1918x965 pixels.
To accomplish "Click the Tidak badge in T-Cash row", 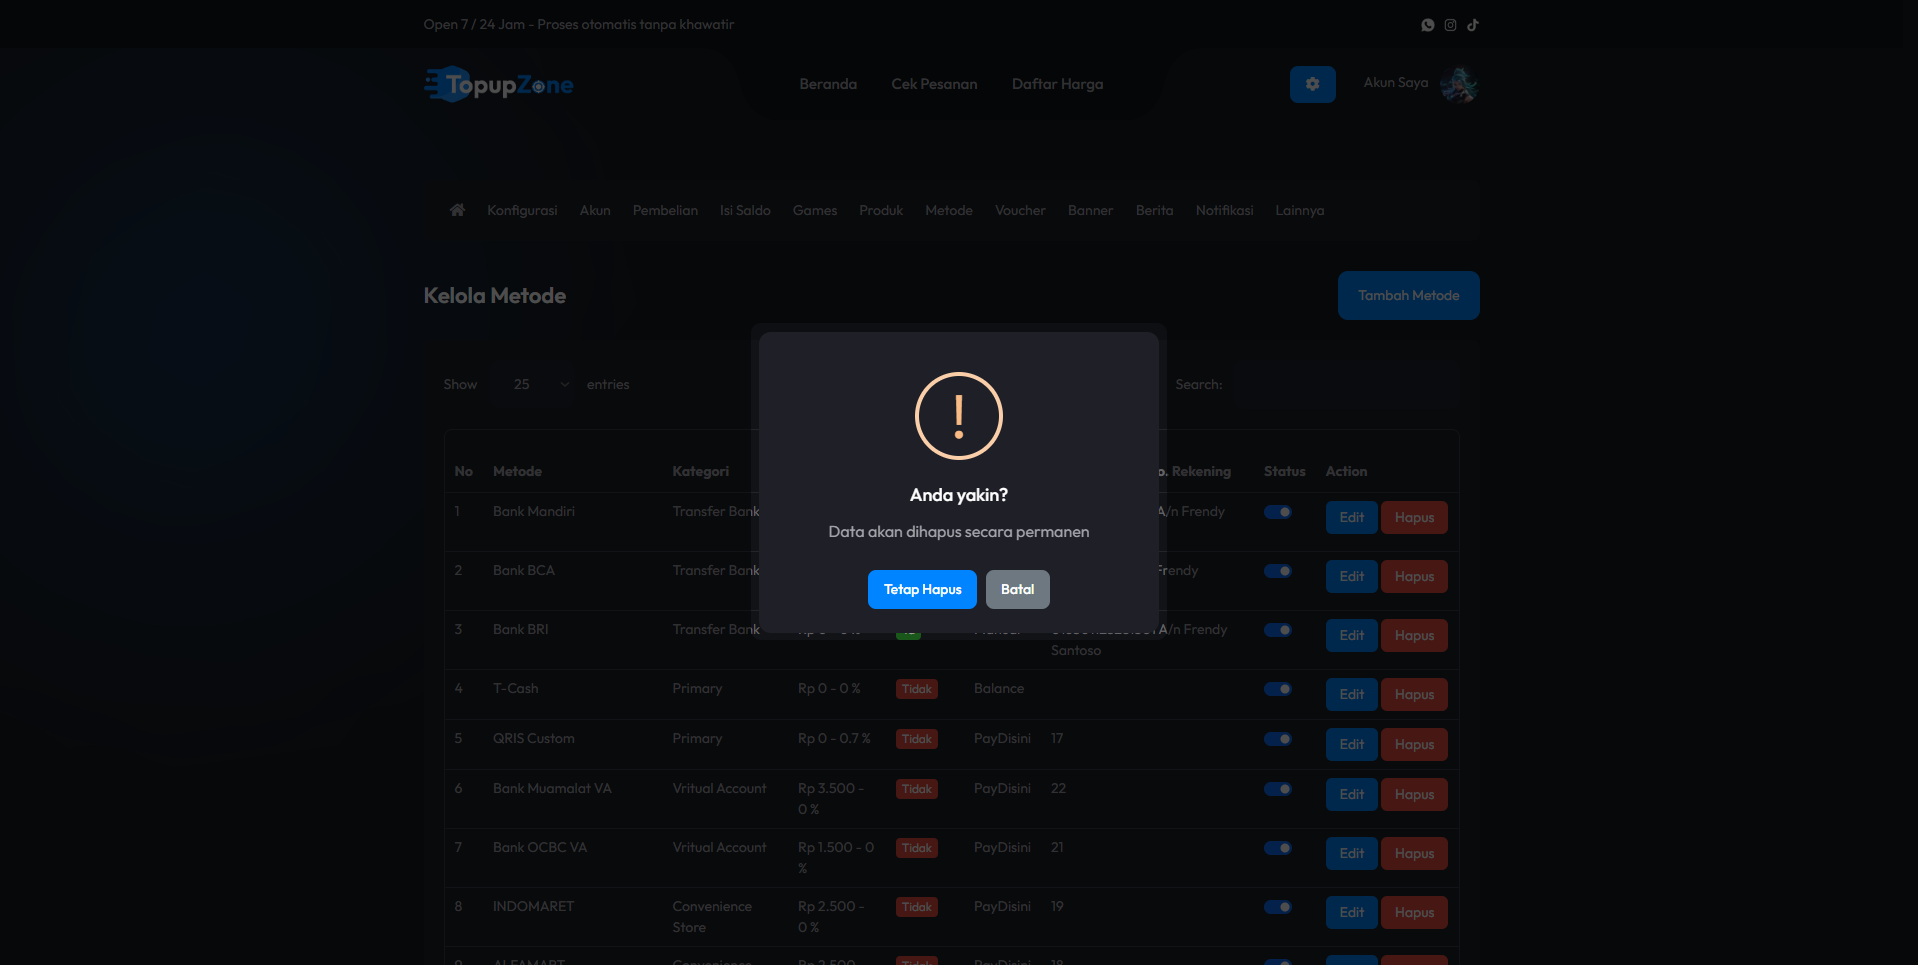I will (917, 689).
